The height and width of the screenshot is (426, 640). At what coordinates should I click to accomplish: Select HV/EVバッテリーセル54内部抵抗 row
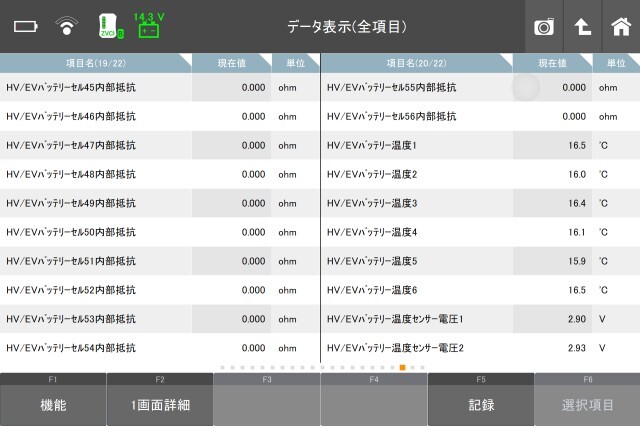point(160,348)
